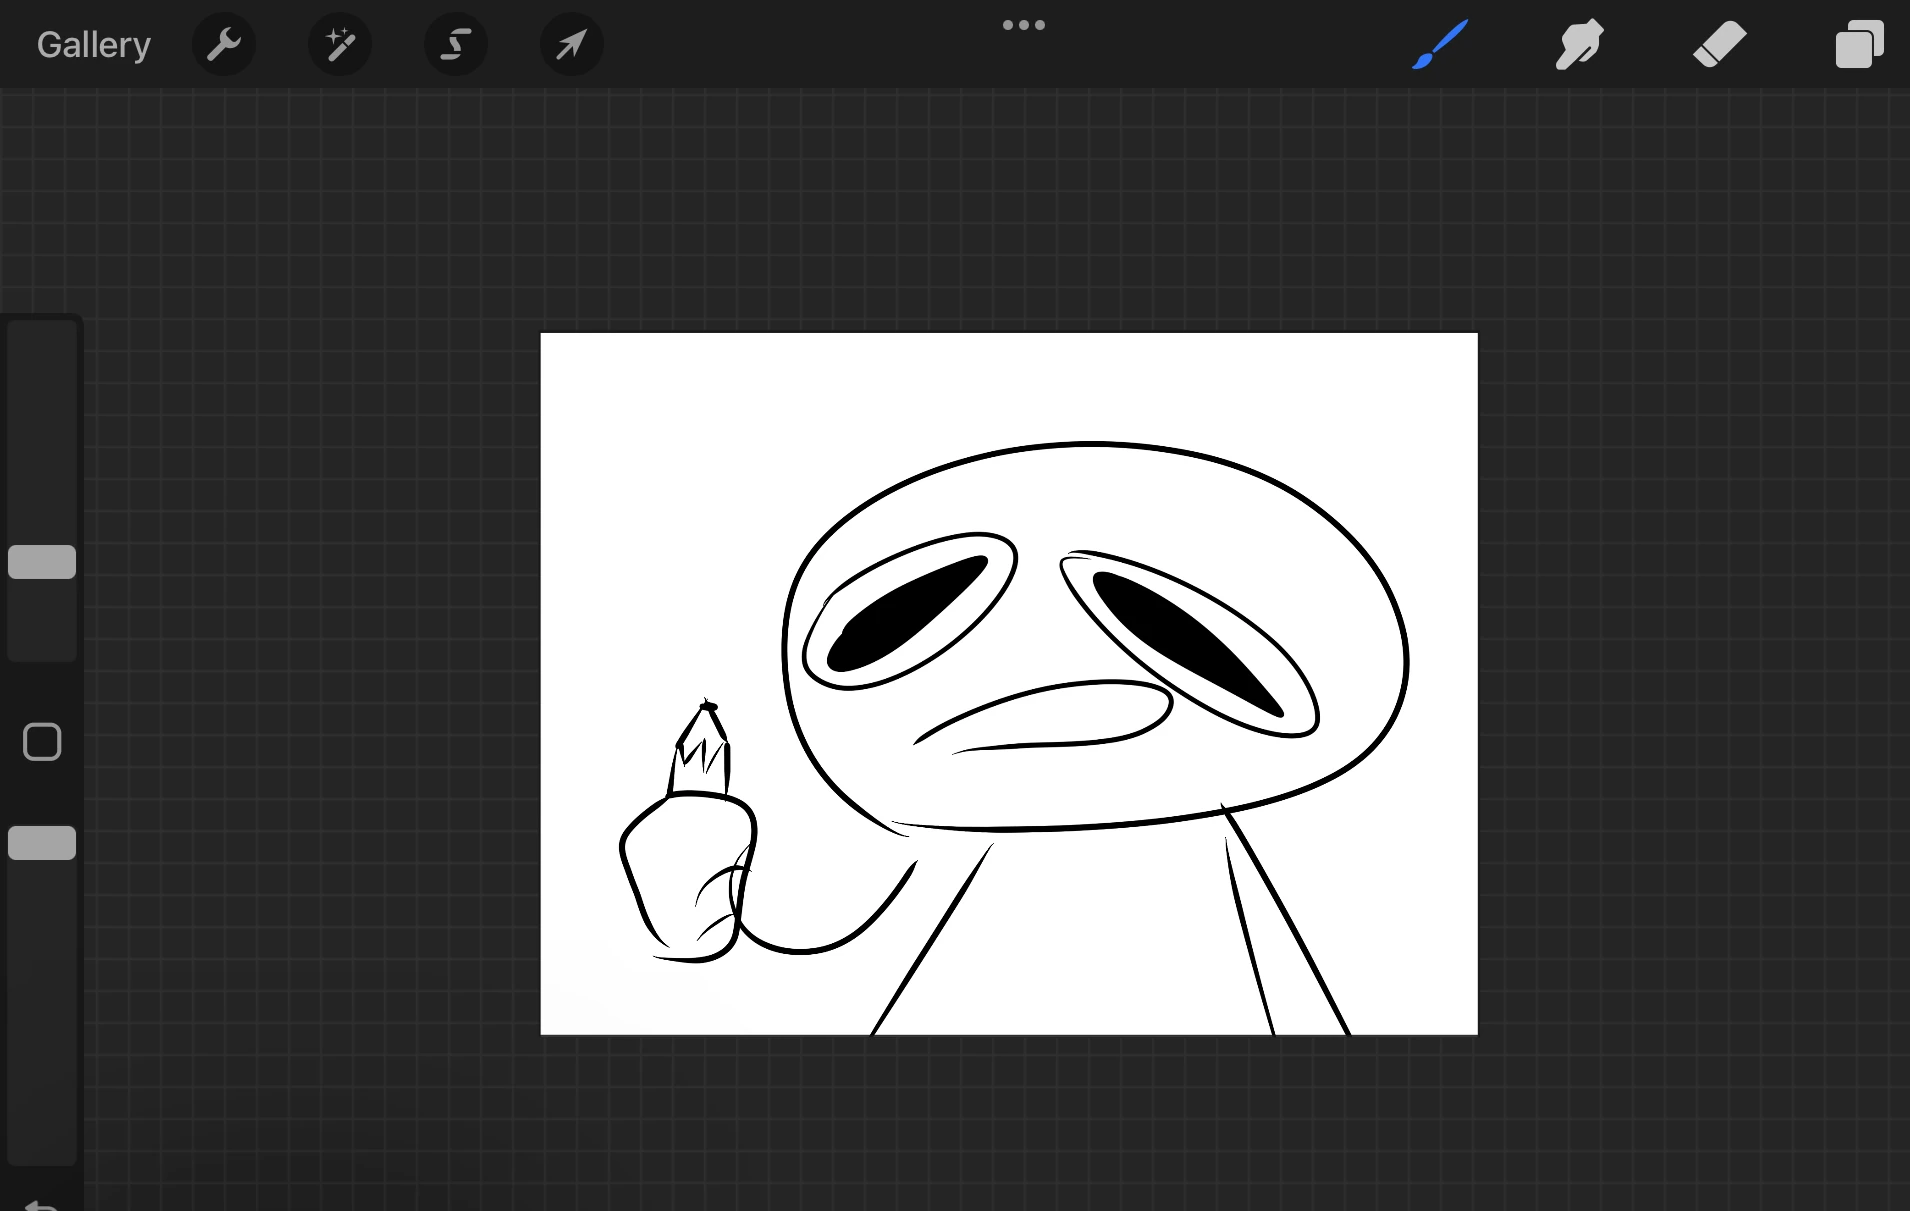Open the Adjustments magic wand menu
Screen dimensions: 1910x1211
point(339,44)
